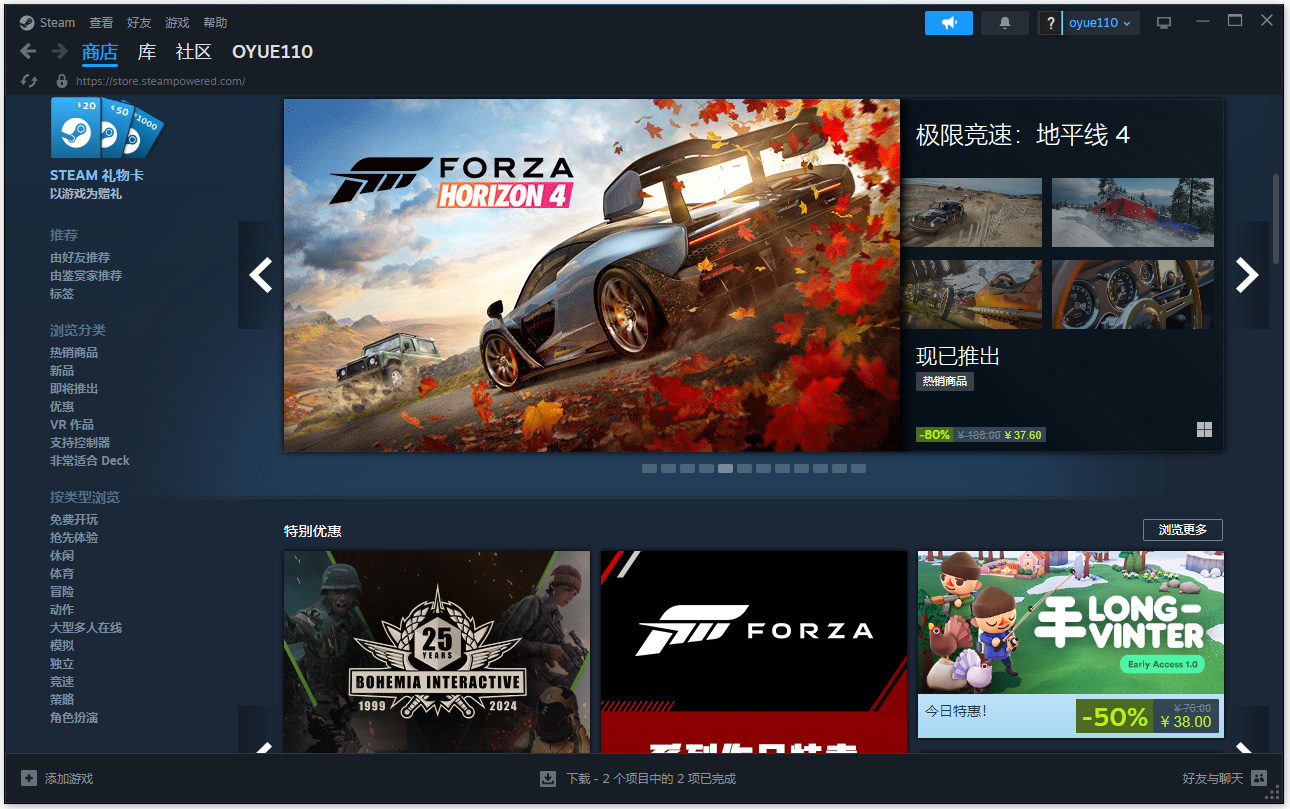Switch to the 社区 tab
Screen dimensions: 1290x809
point(194,51)
